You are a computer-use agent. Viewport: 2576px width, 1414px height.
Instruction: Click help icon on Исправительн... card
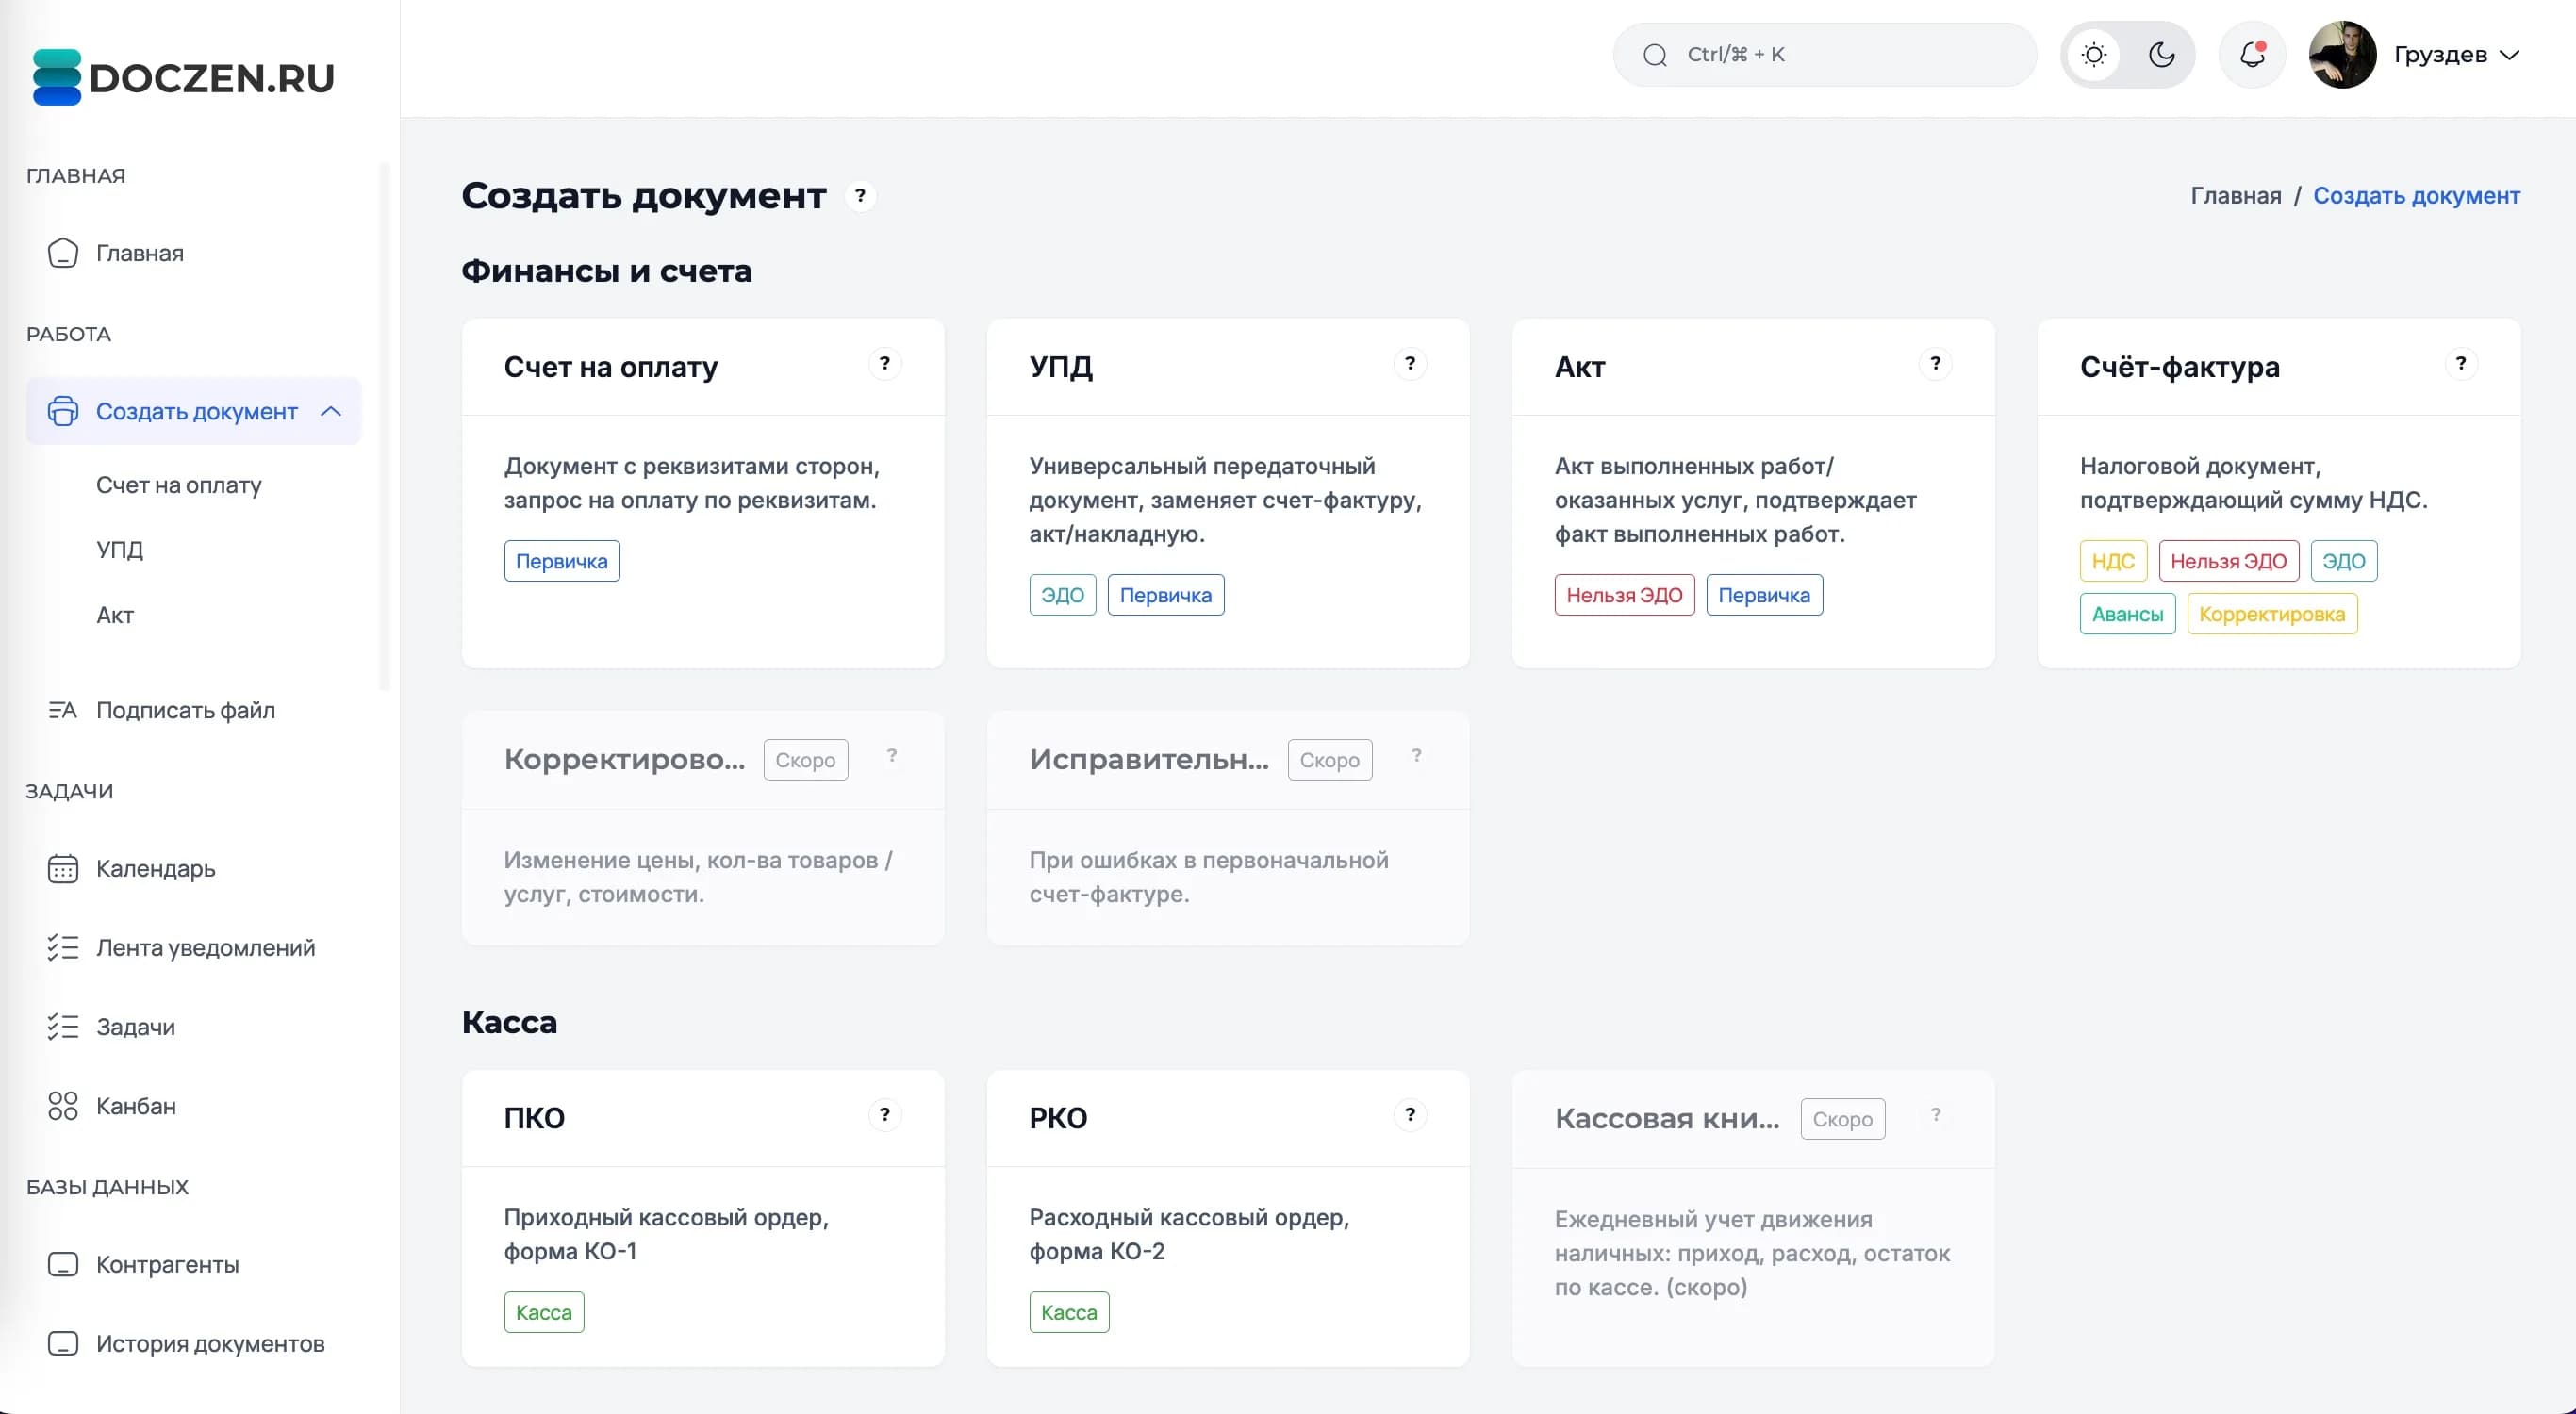(x=1417, y=756)
